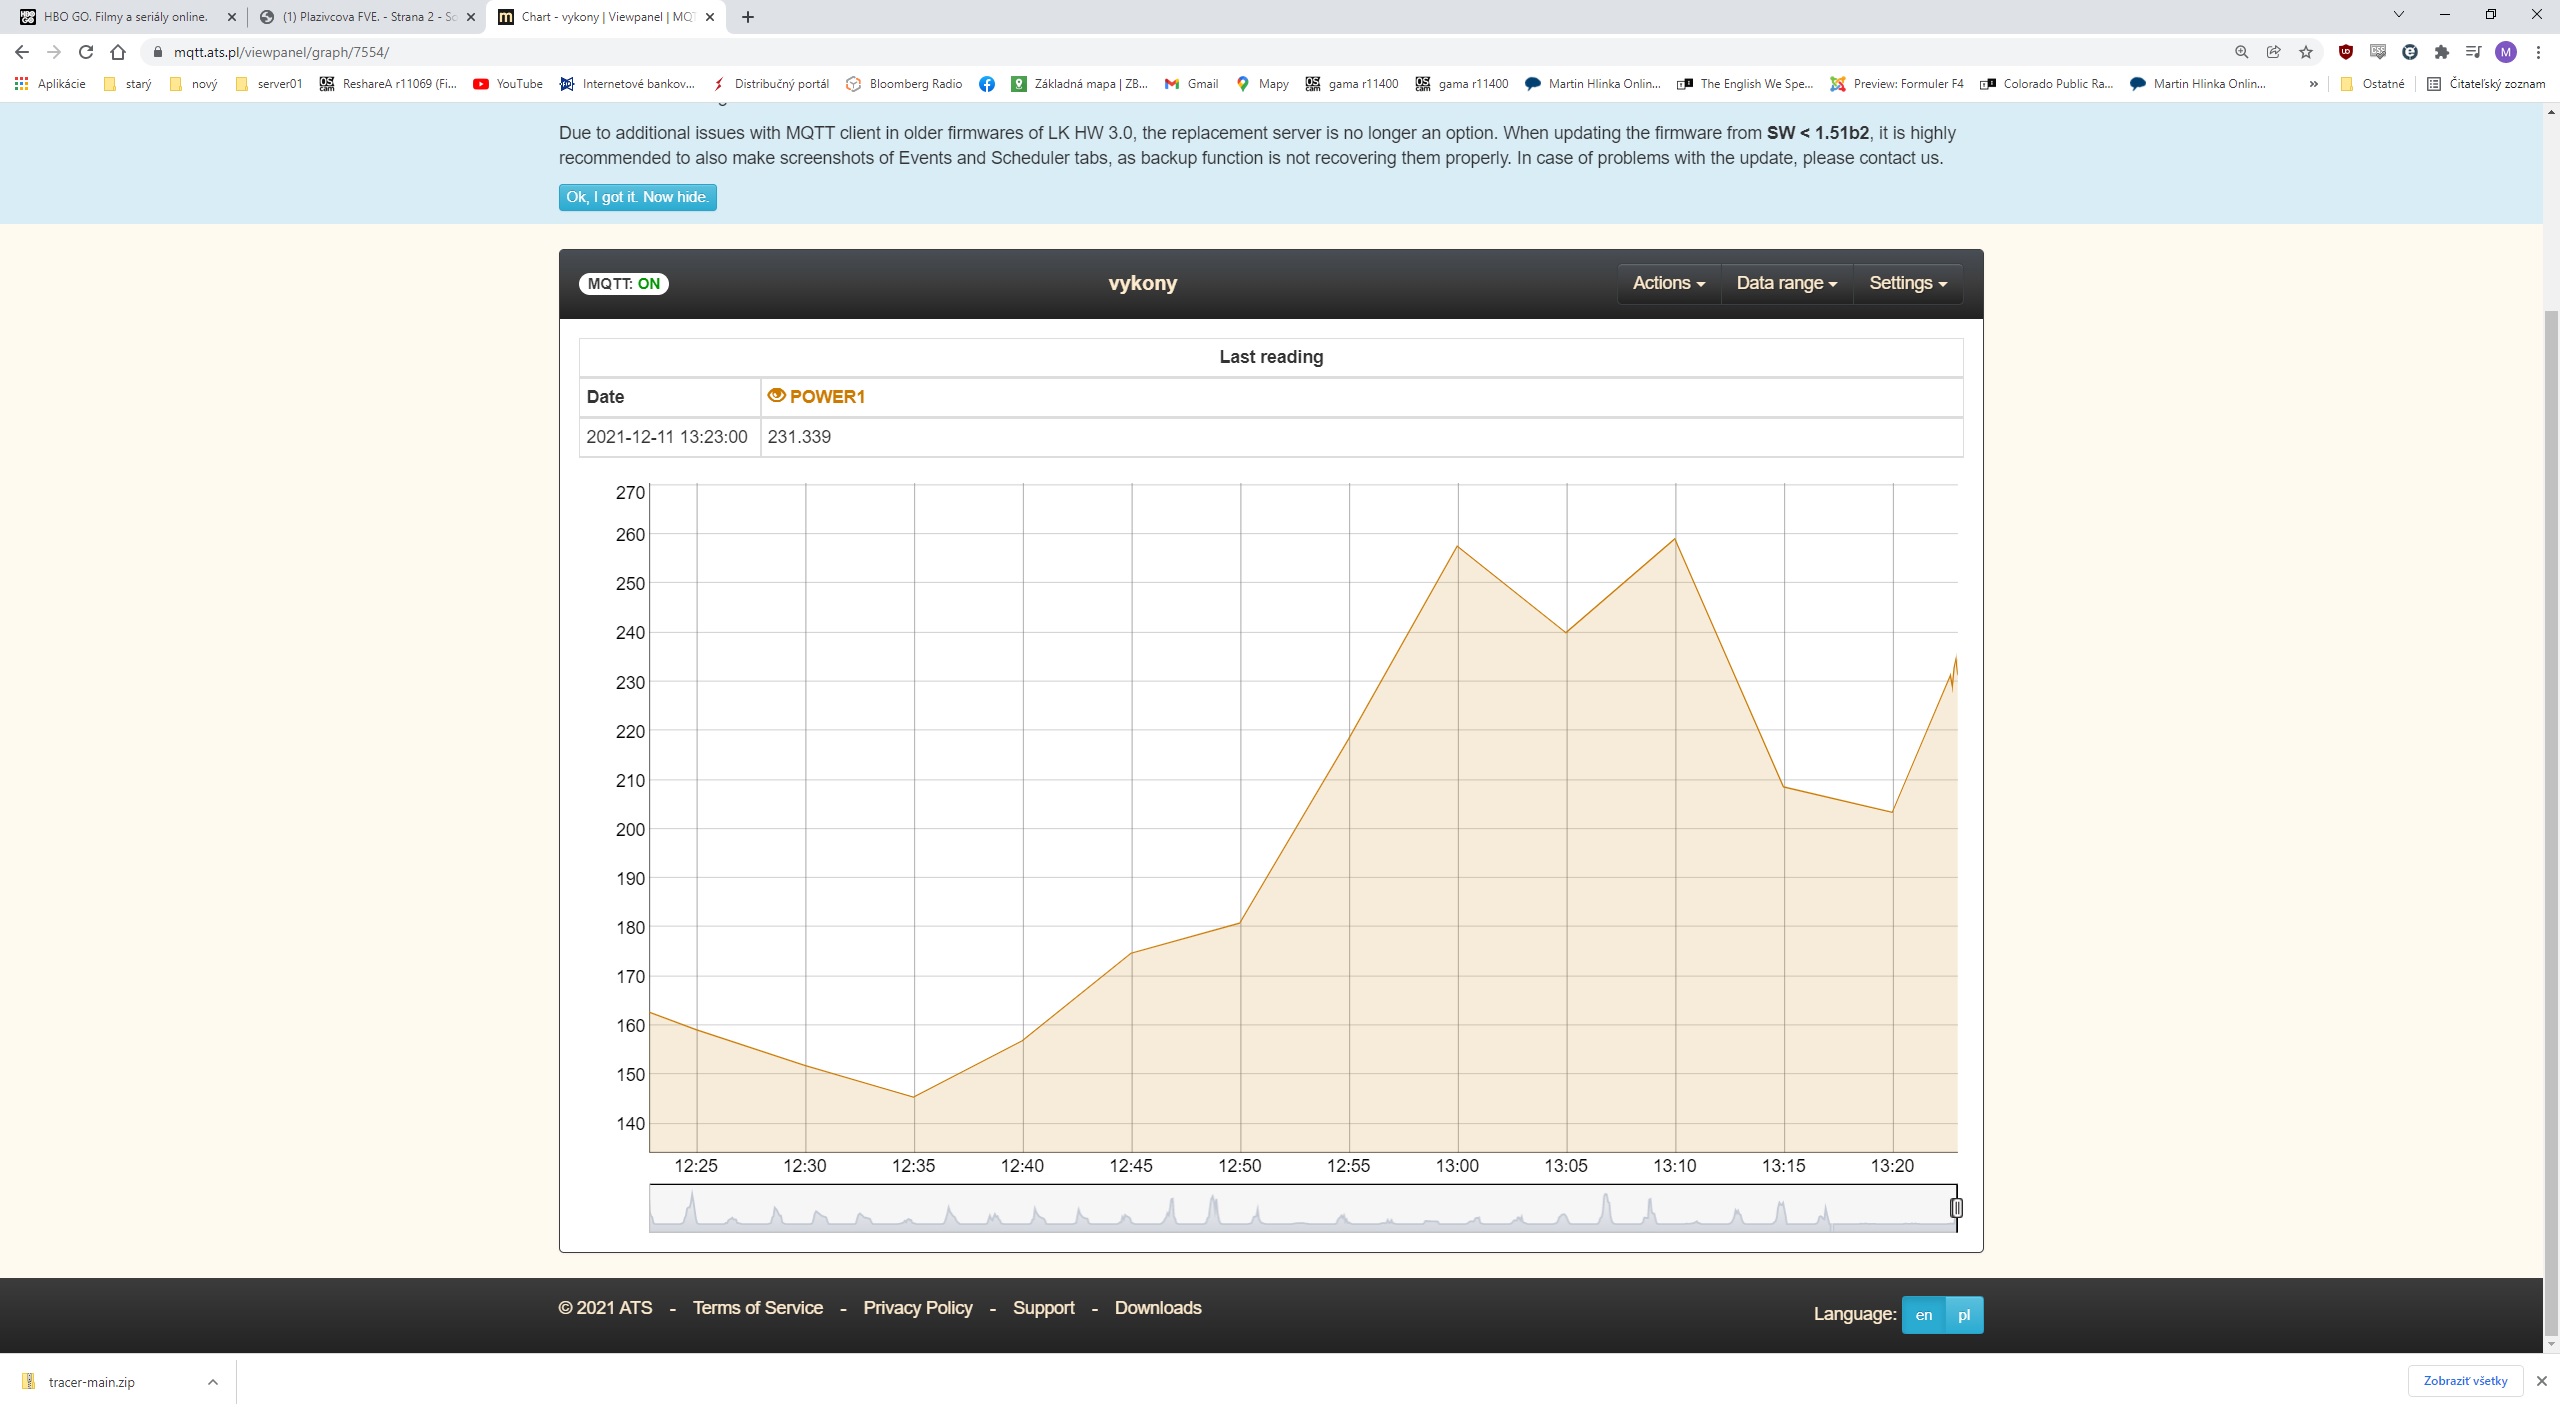2560x1410 pixels.
Task: Close the downloads bar
Action: point(2541,1381)
